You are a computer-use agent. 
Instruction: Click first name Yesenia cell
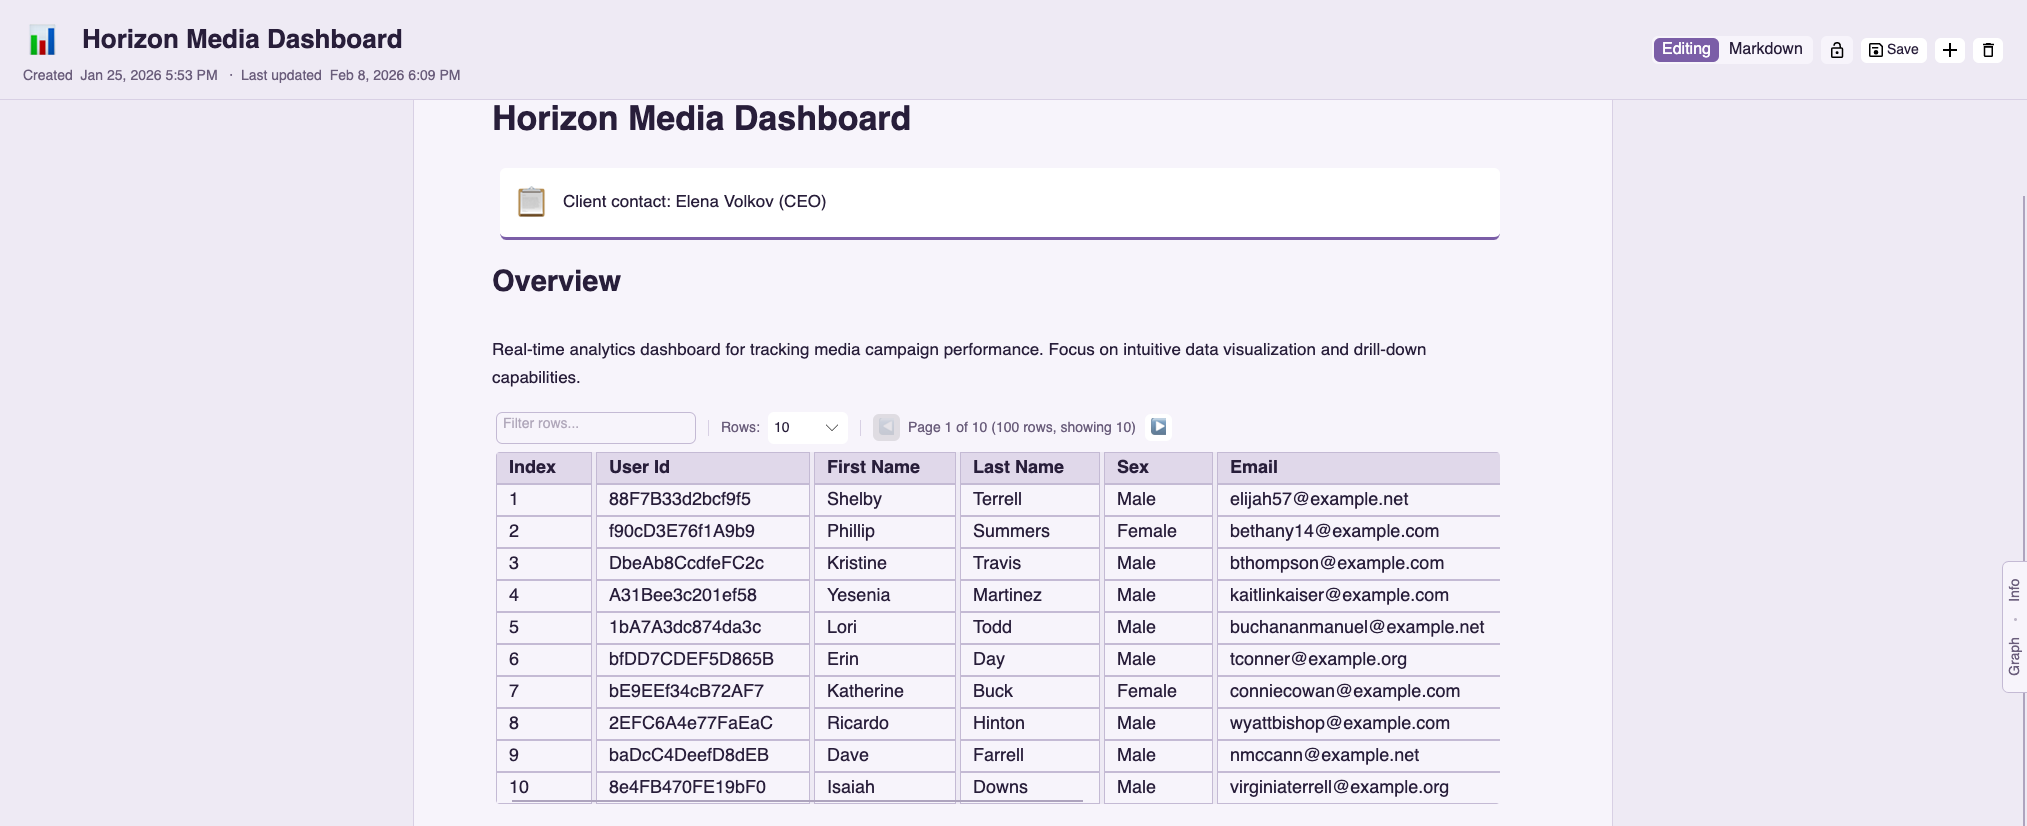[885, 595]
